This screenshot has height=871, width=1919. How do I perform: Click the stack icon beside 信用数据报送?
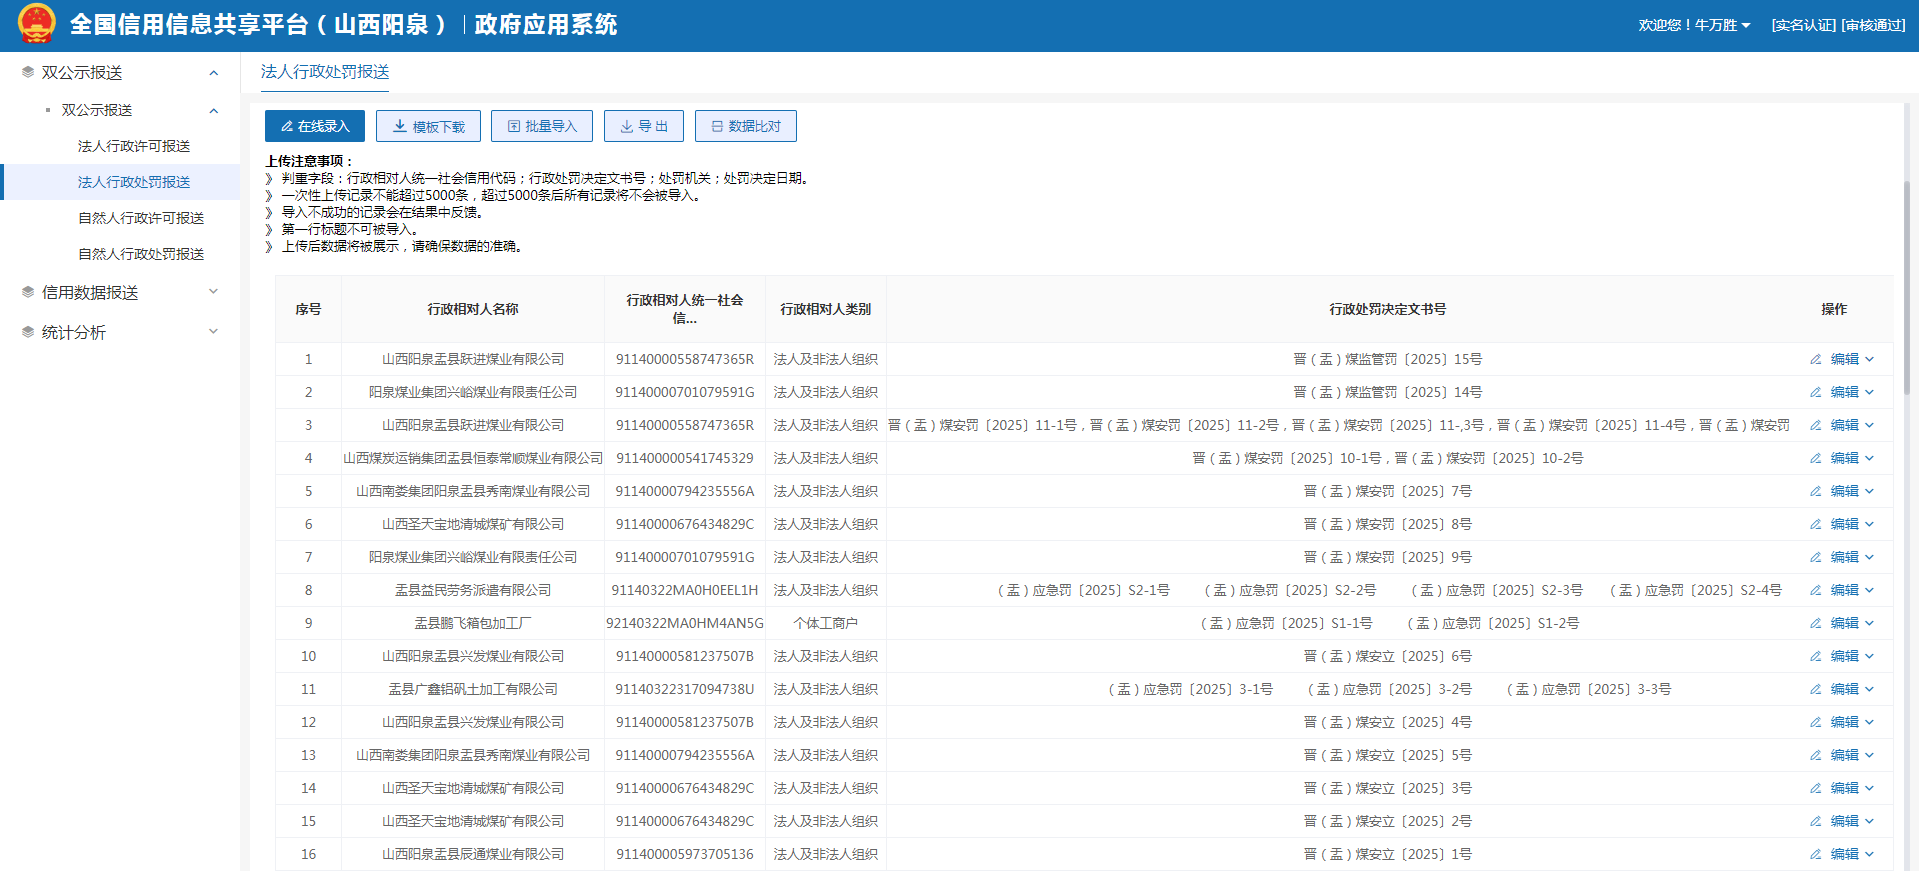(28, 292)
